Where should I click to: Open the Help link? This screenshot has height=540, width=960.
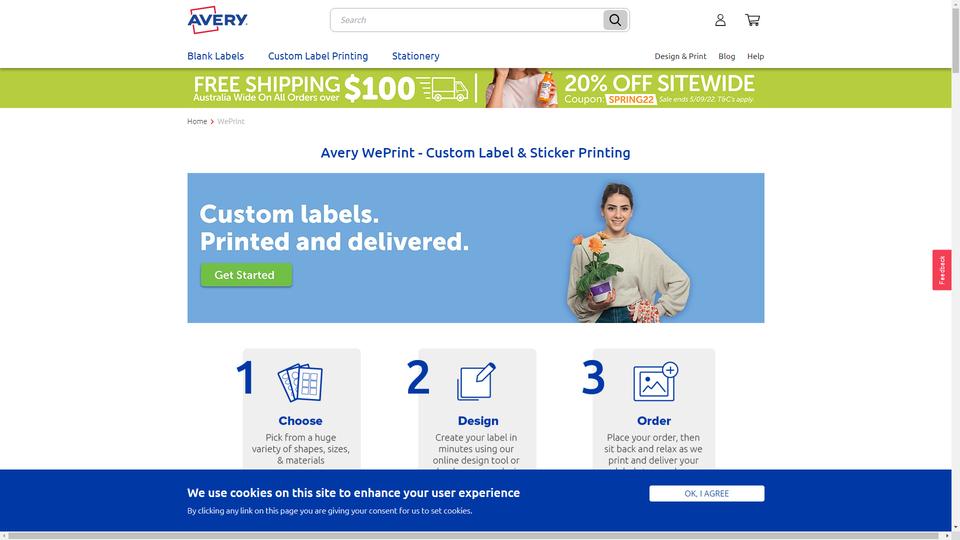(x=756, y=56)
